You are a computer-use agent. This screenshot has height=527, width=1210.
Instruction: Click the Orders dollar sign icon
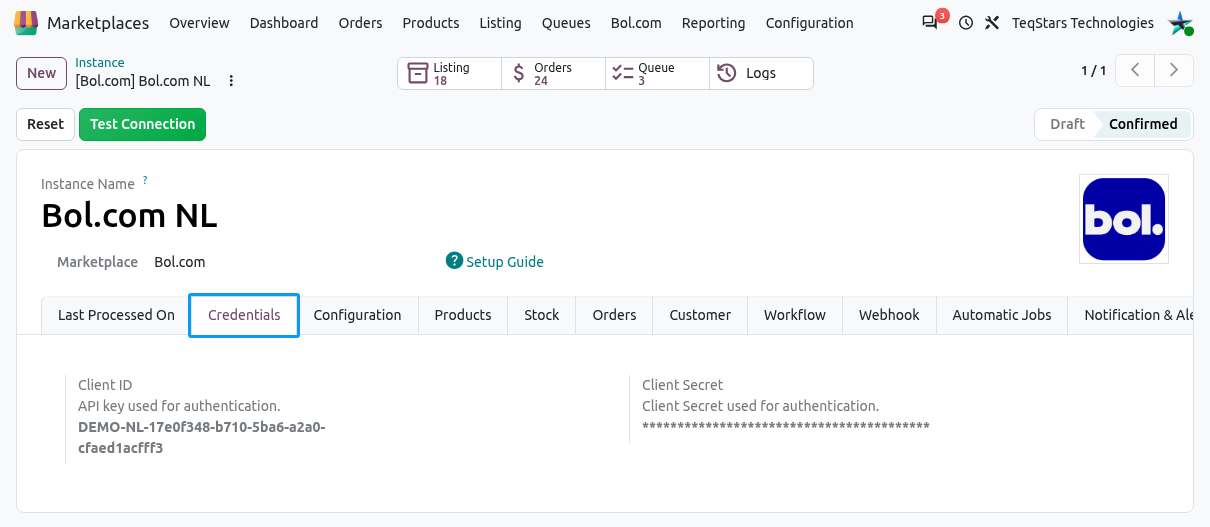click(518, 73)
